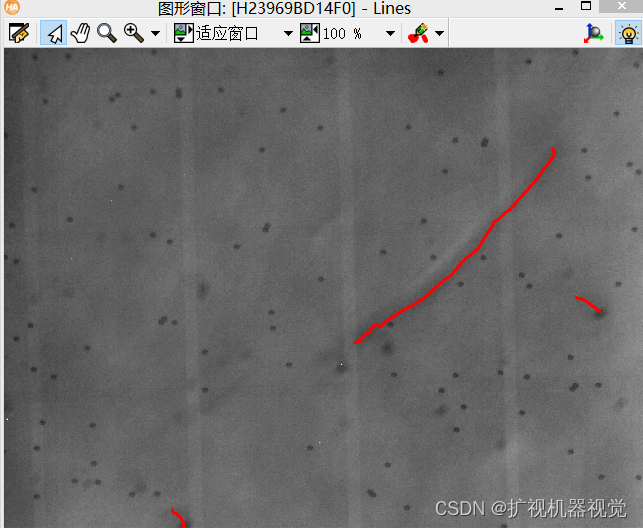643x528 pixels.
Task: Expand the 适应窗口 dropdown arrow
Action: click(x=288, y=33)
